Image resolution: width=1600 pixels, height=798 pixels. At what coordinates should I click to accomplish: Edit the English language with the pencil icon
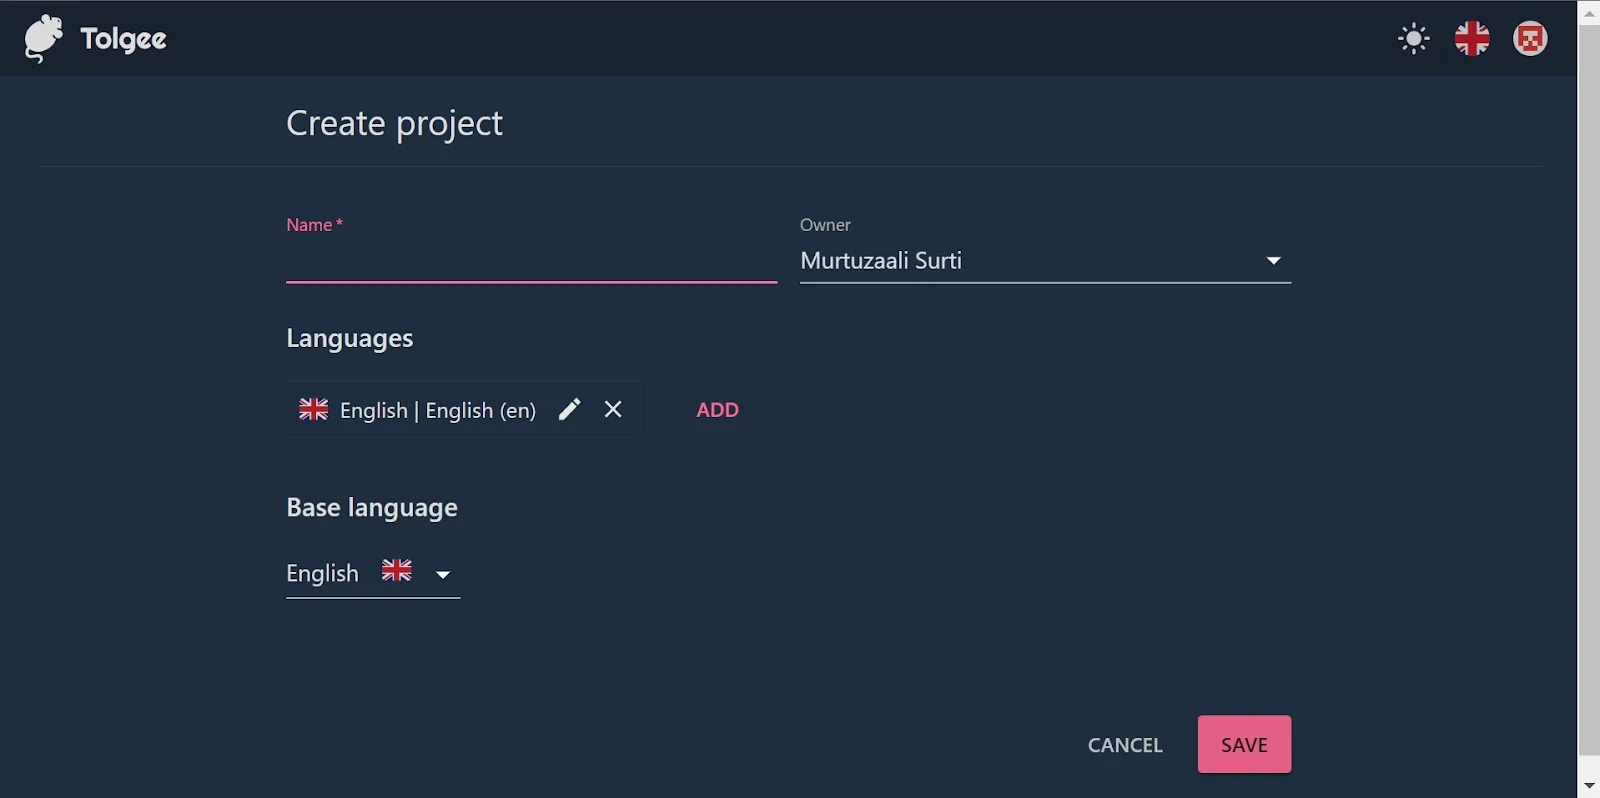coord(569,410)
